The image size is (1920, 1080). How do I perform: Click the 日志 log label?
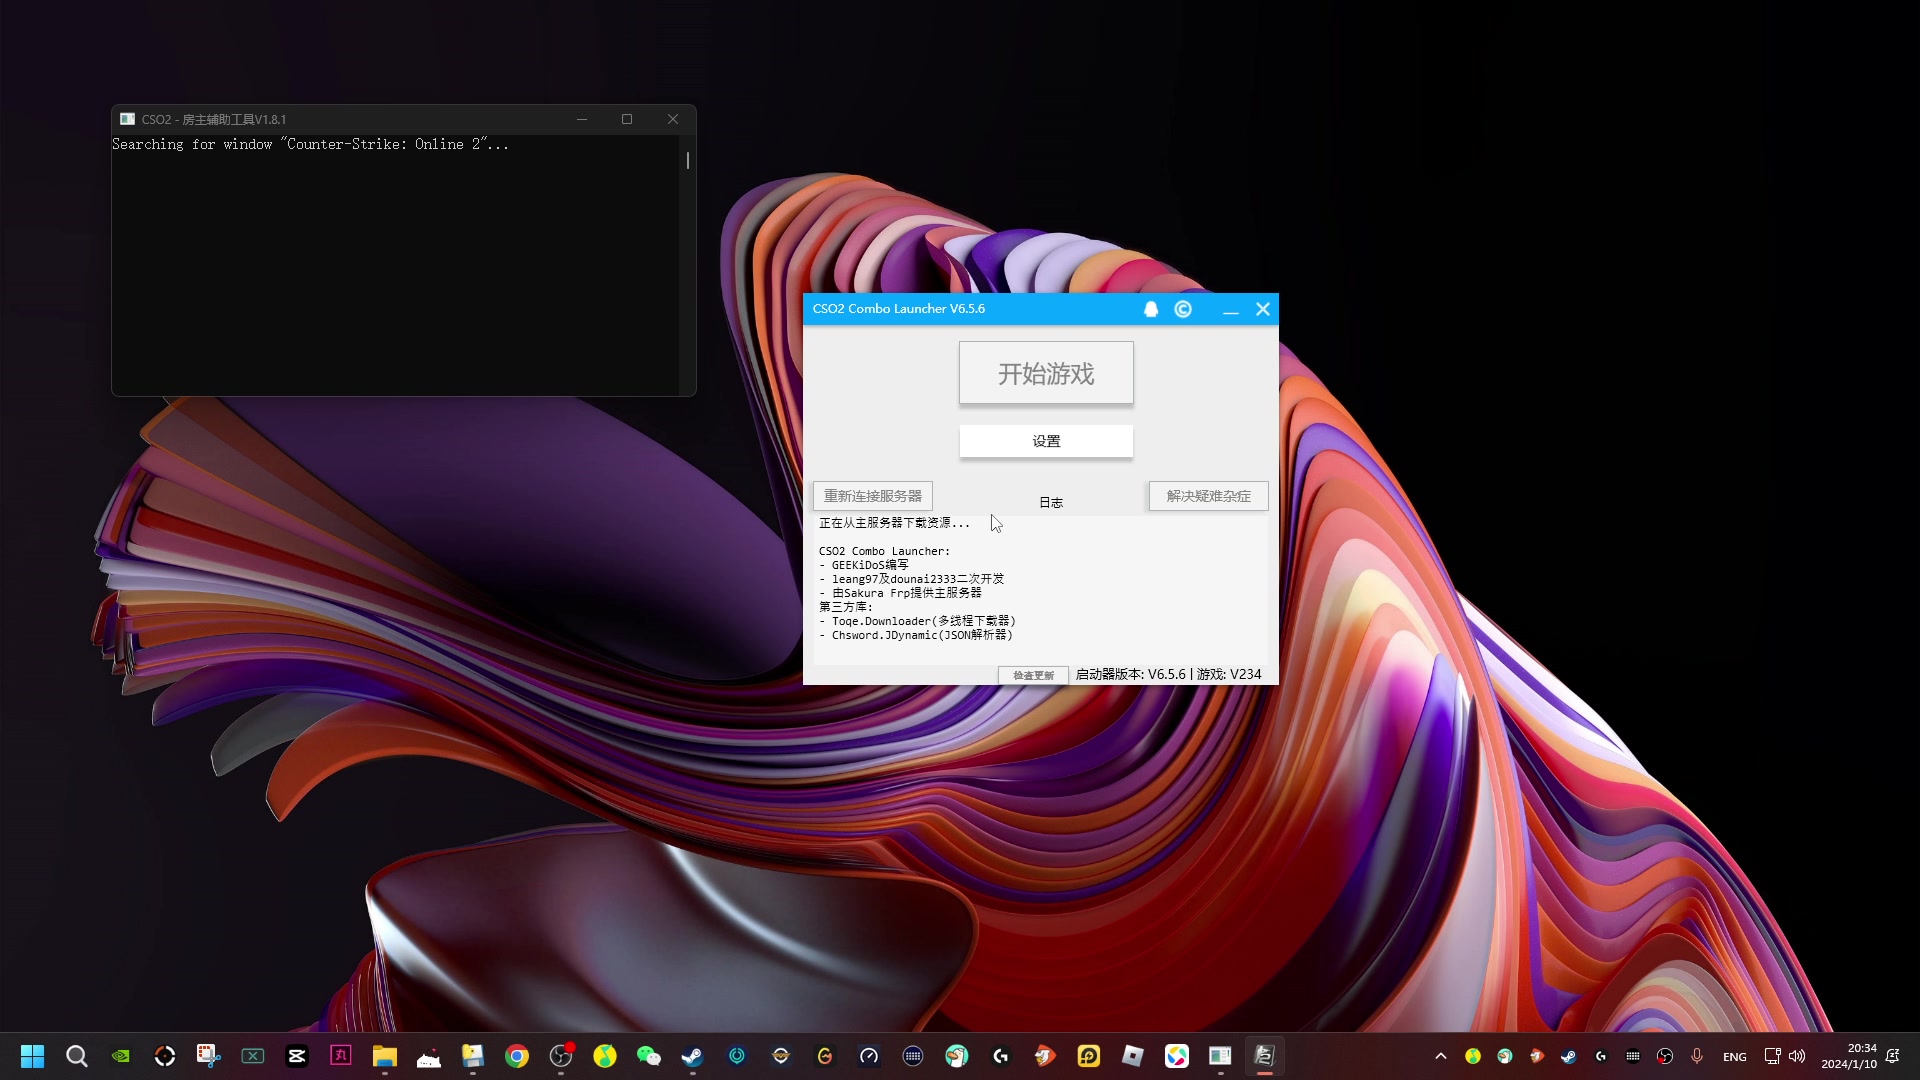click(x=1051, y=502)
